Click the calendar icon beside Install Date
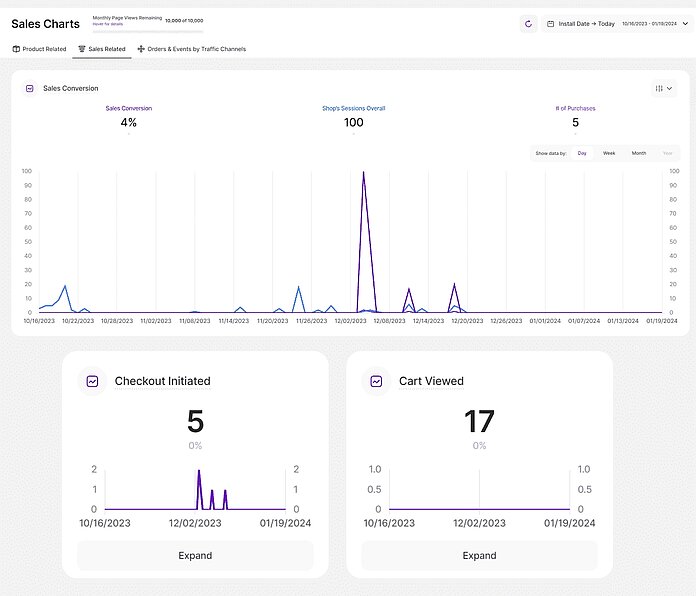Image resolution: width=696 pixels, height=596 pixels. 550,23
